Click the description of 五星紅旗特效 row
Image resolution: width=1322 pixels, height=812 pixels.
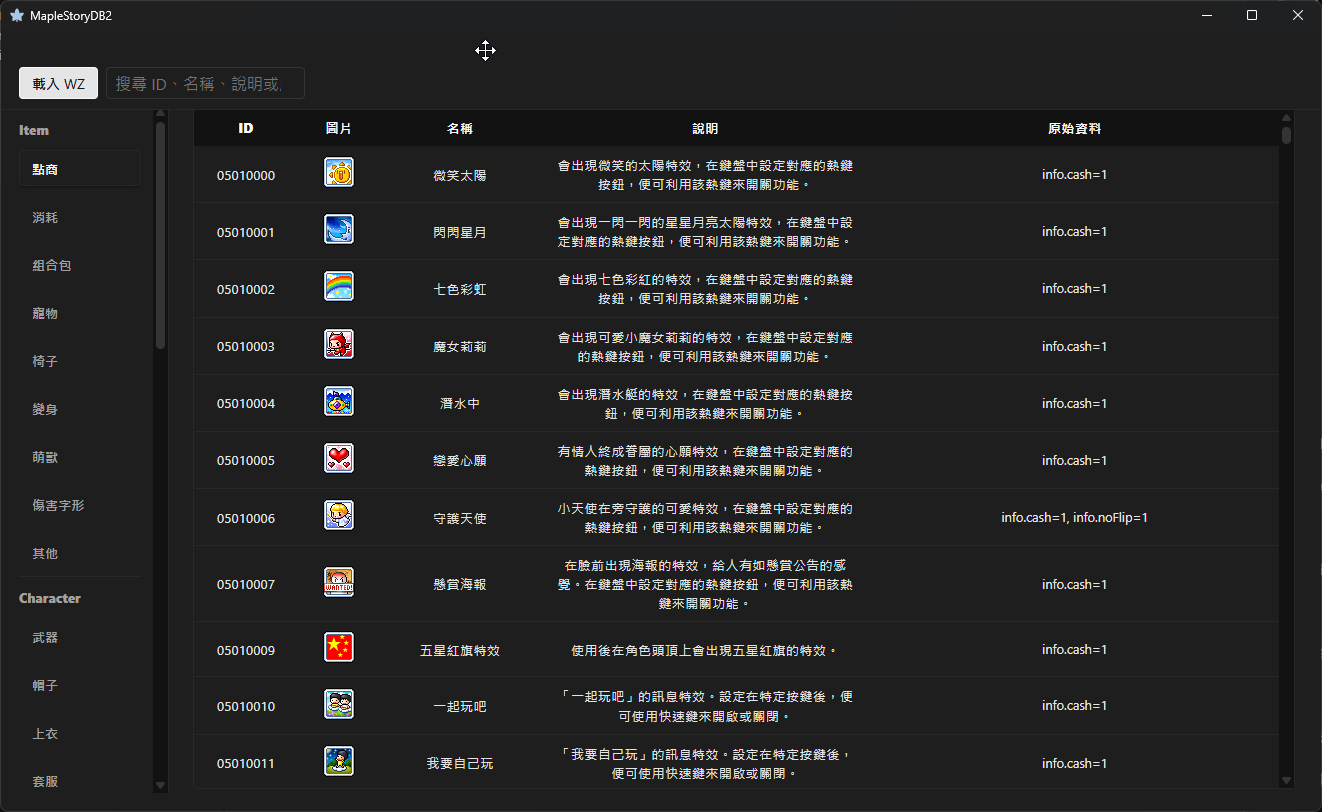705,650
